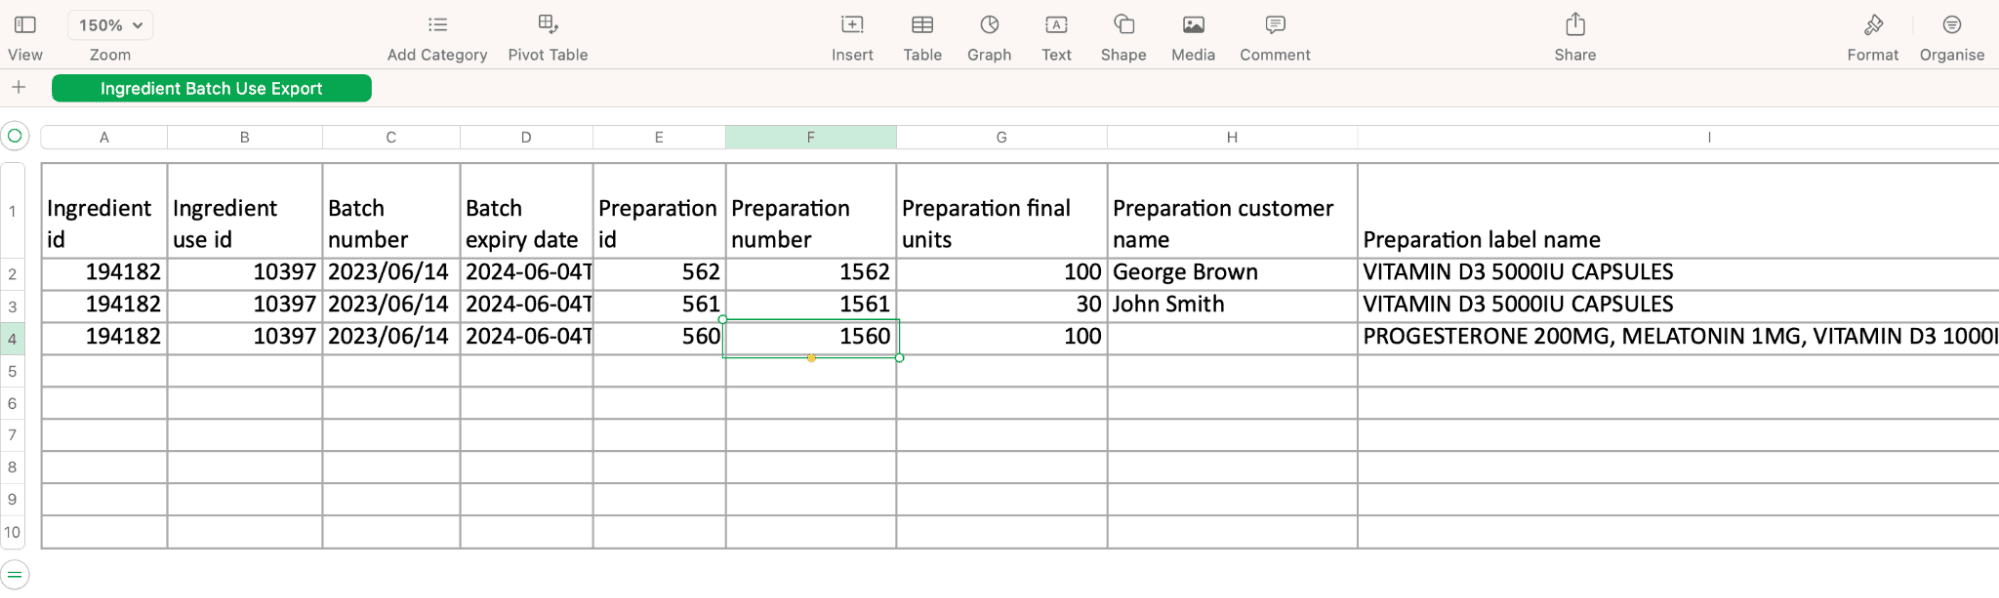
Task: Click the 'Preparation id' header cell
Action: [659, 211]
